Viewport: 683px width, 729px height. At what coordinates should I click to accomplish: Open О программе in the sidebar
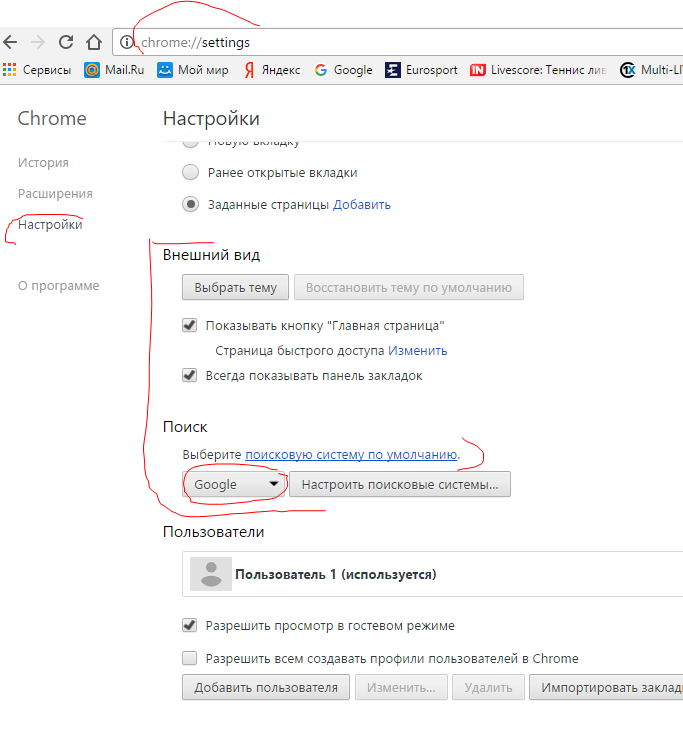point(59,285)
